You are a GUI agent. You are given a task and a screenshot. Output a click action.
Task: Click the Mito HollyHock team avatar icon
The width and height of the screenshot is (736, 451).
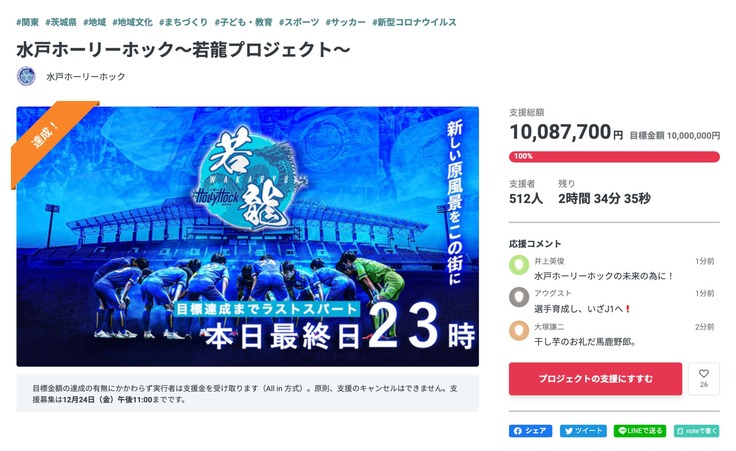tap(27, 77)
